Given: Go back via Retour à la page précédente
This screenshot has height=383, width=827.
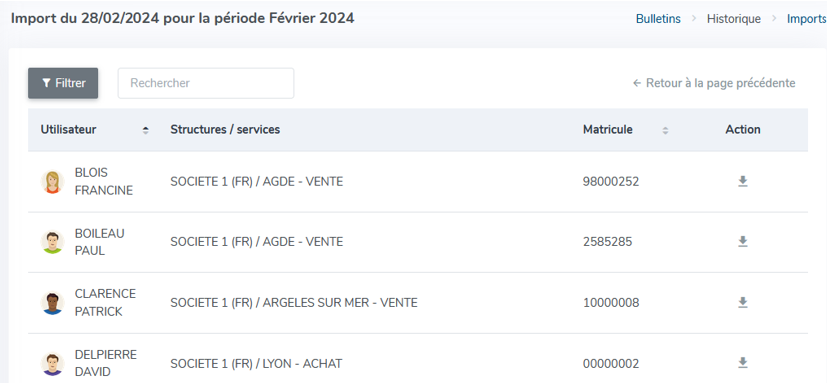Looking at the screenshot, I should coord(714,83).
